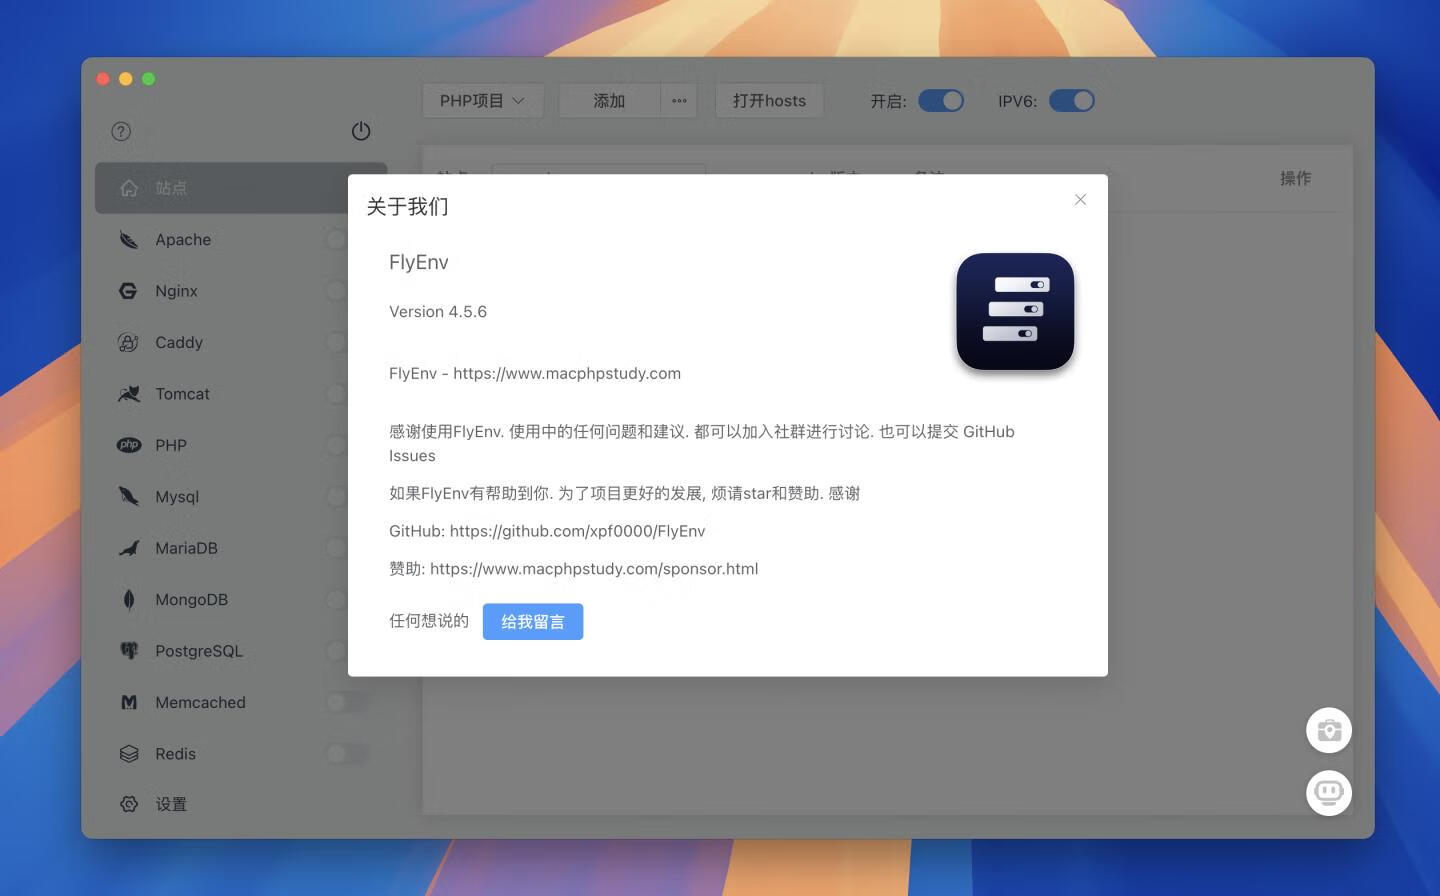Click the GitHub repository URL text

pos(577,531)
